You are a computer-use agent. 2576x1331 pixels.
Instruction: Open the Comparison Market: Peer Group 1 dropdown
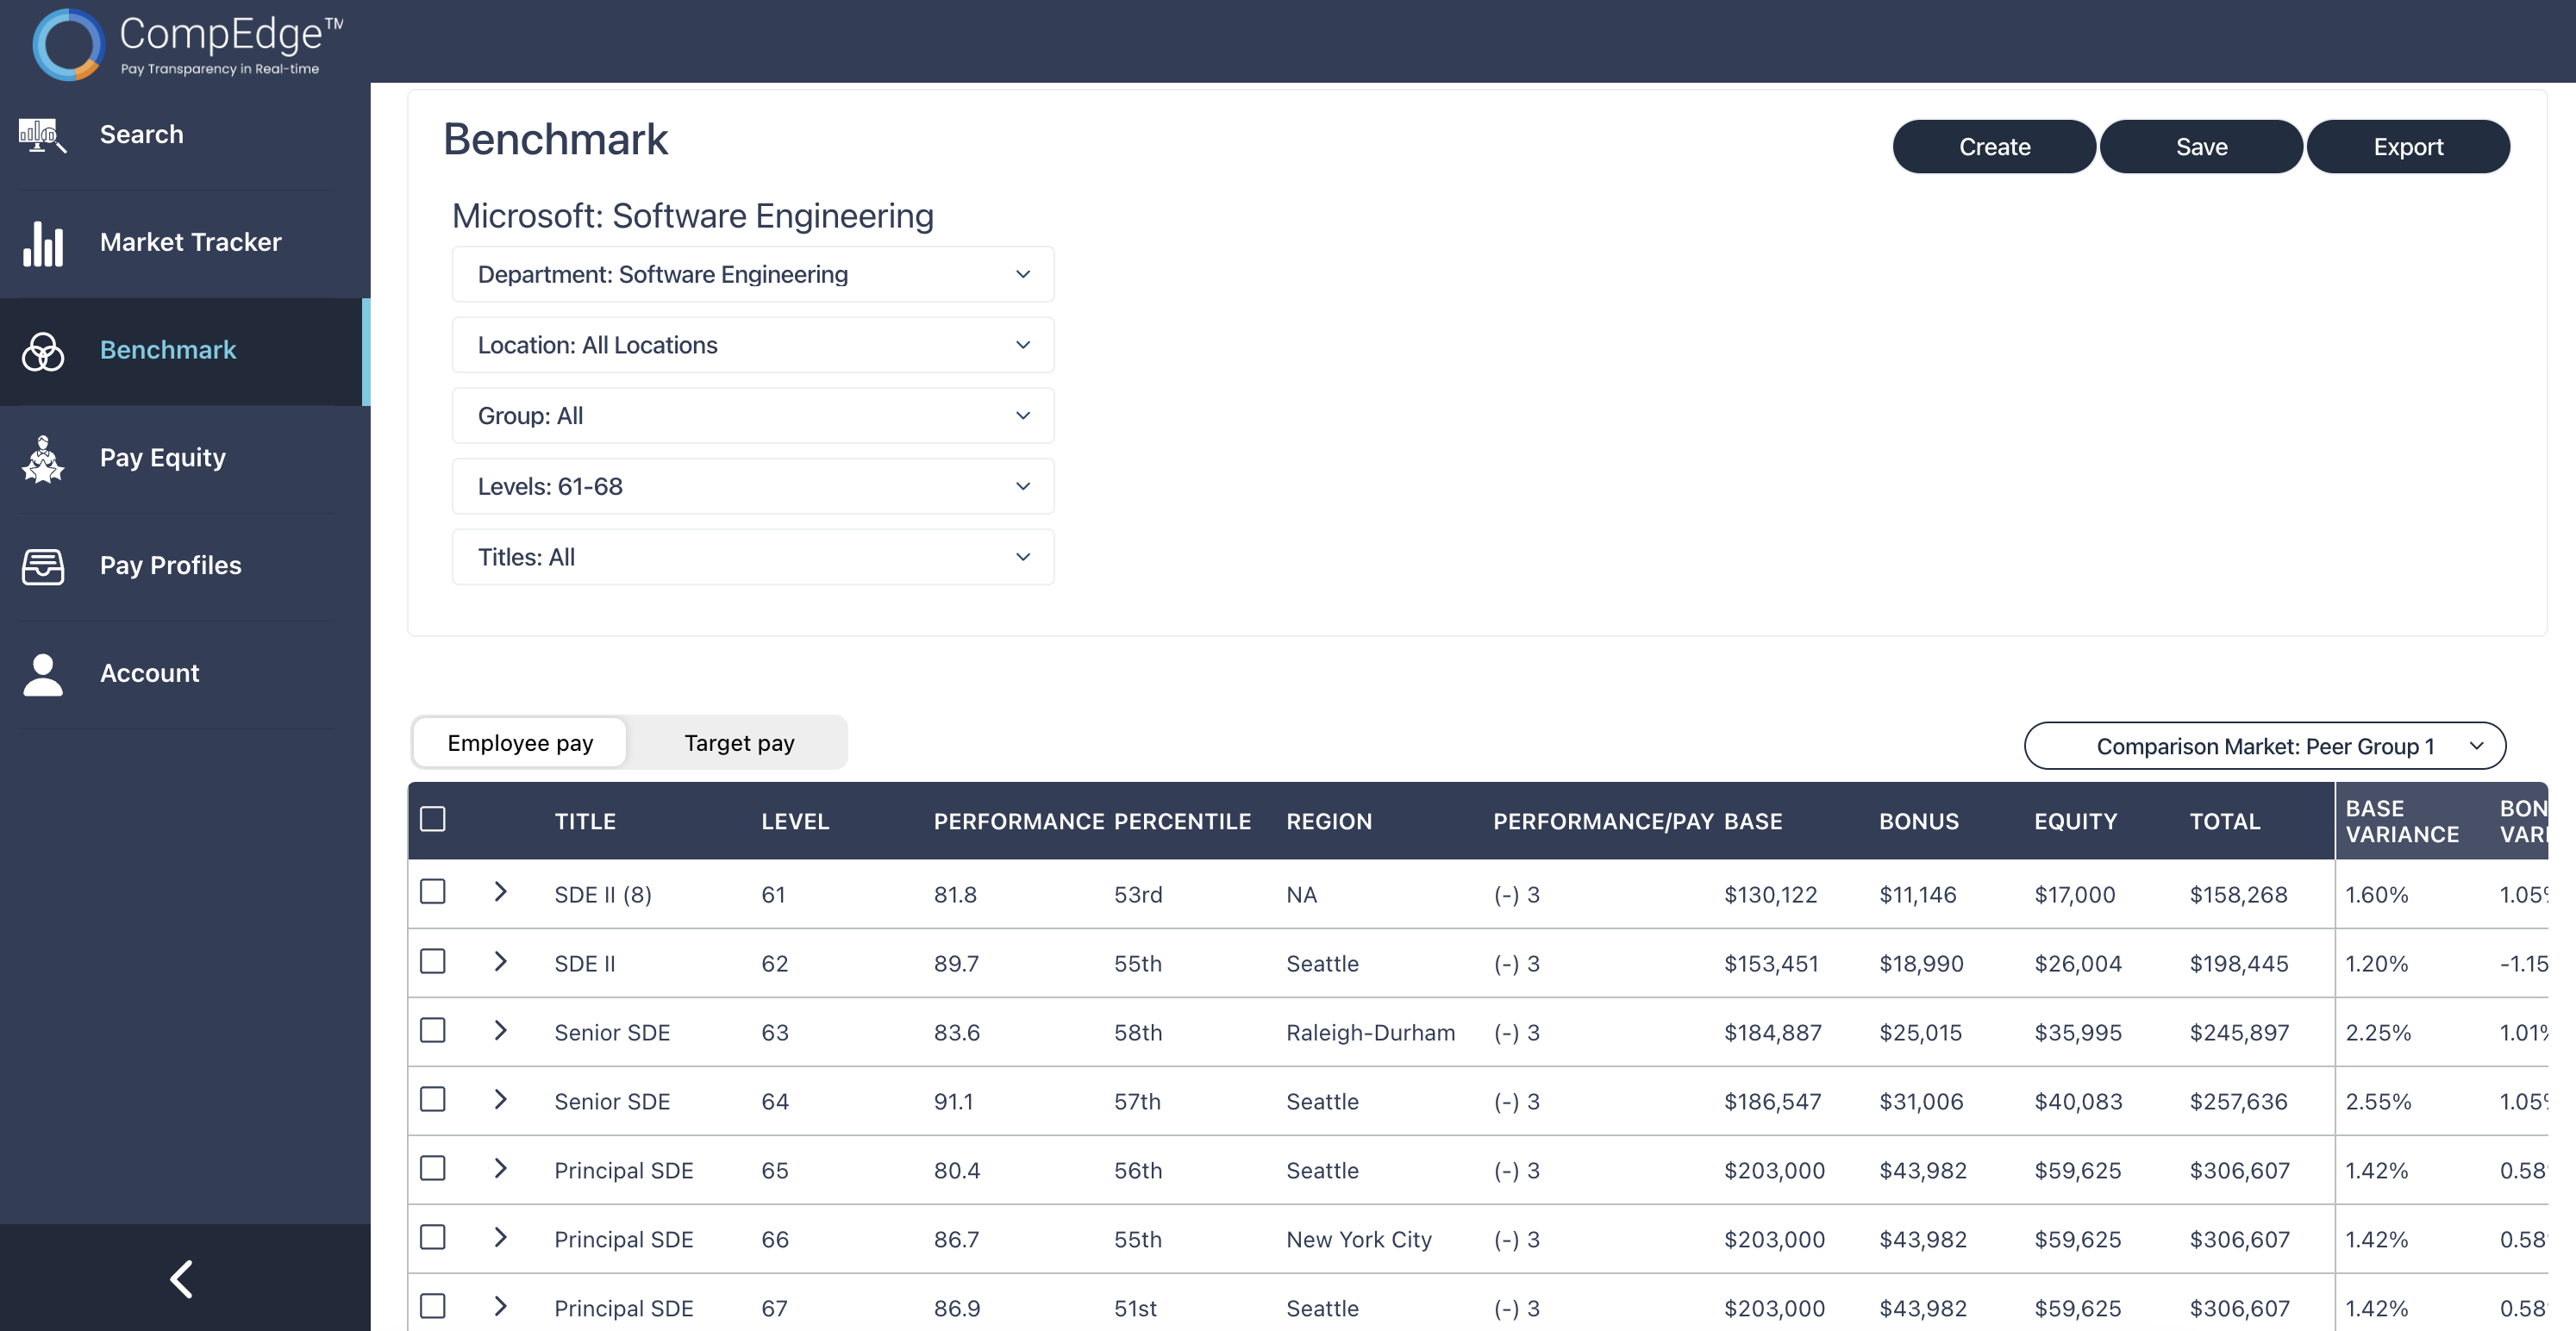point(2265,746)
